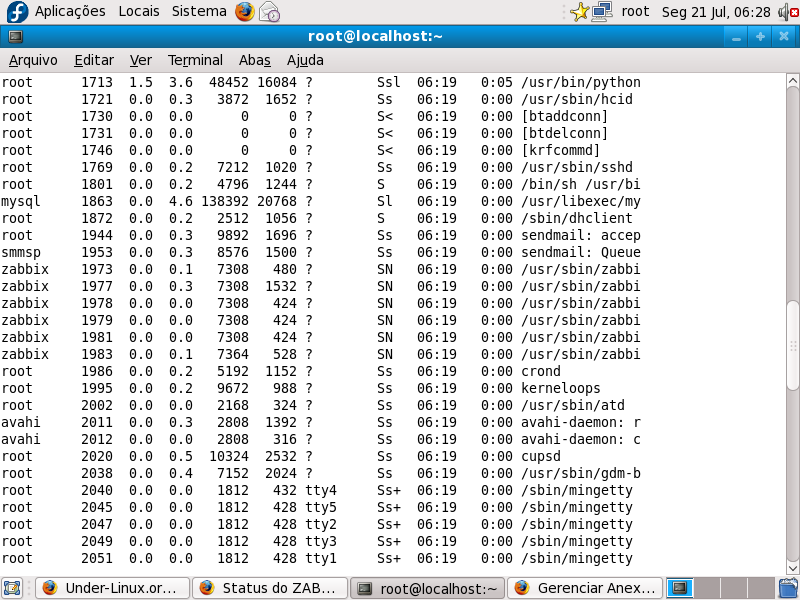This screenshot has height=600, width=800.
Task: Click the tty1 terminal text
Action: 321,558
